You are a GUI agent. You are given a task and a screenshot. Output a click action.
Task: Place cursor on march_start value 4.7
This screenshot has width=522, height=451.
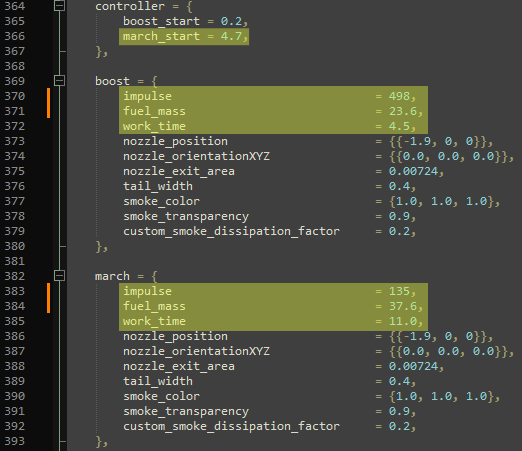(x=231, y=36)
